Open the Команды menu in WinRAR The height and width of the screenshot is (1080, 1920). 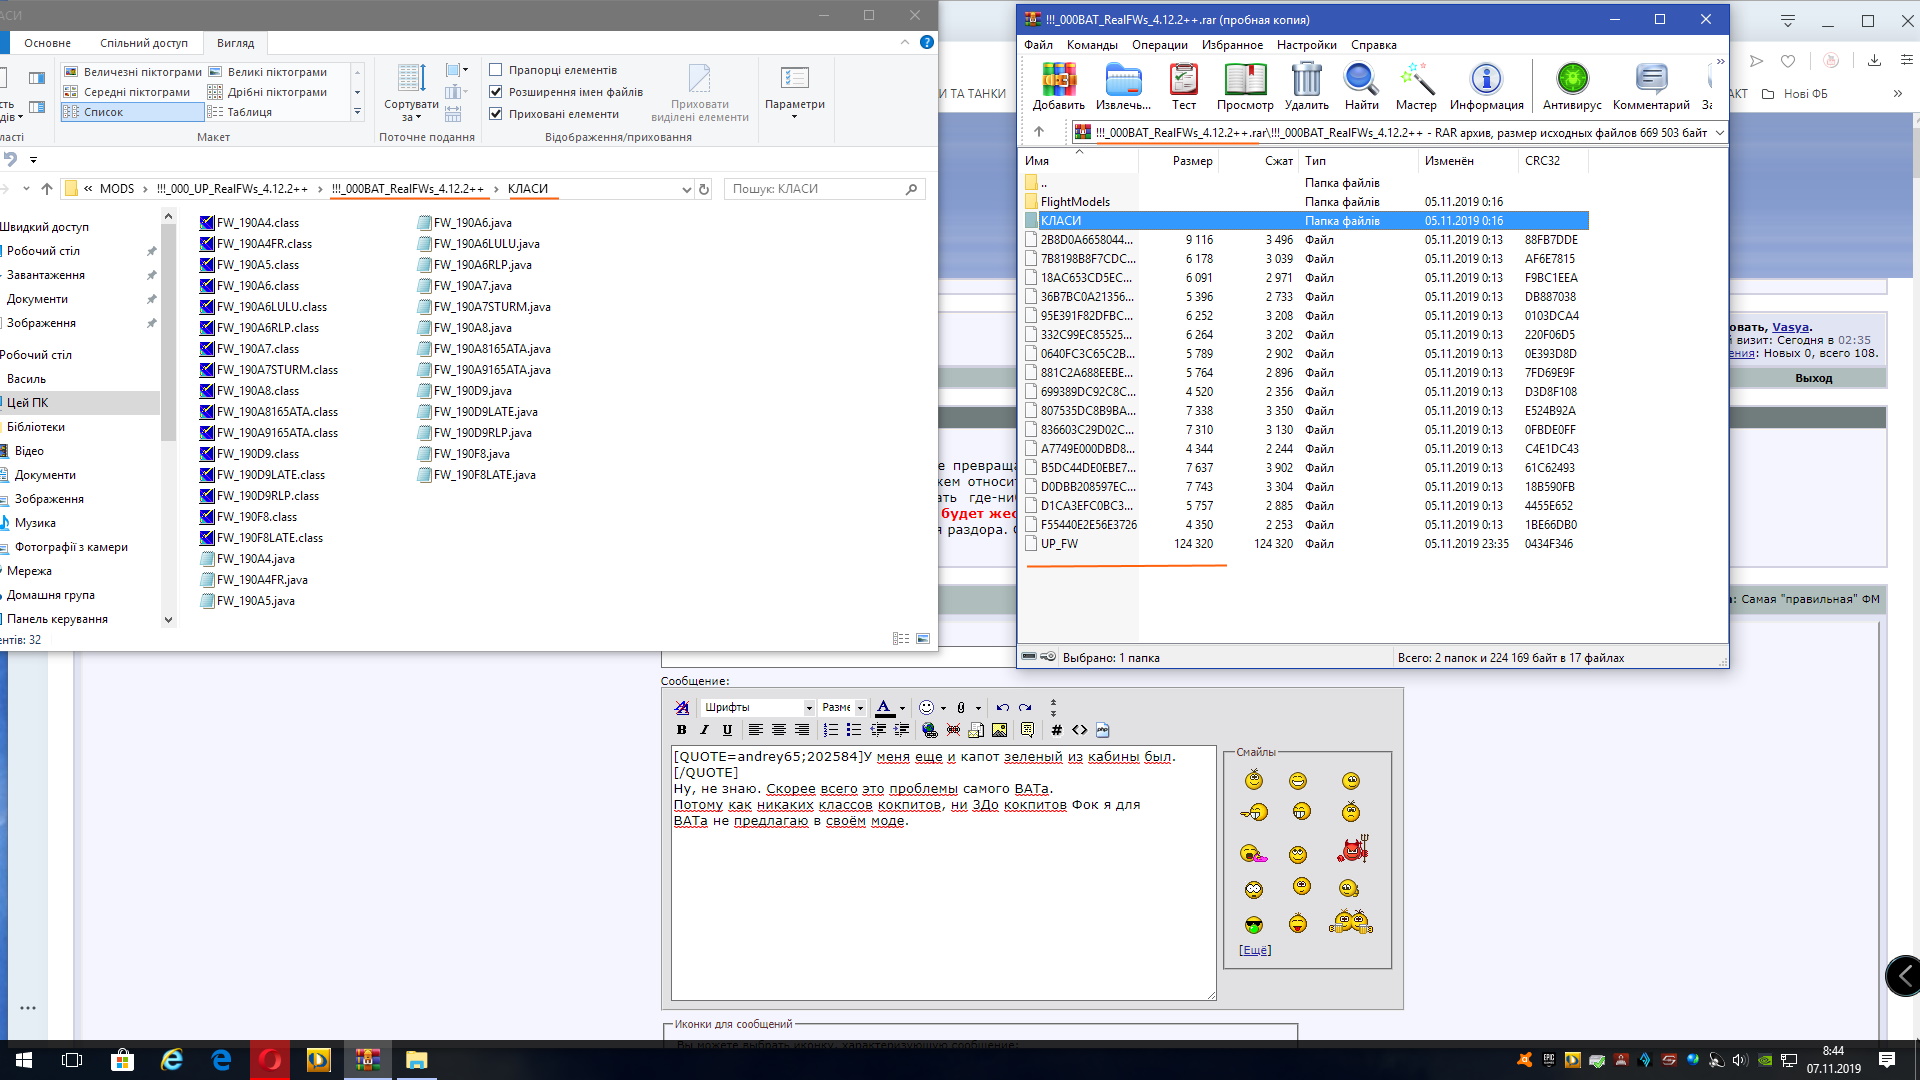tap(1091, 45)
